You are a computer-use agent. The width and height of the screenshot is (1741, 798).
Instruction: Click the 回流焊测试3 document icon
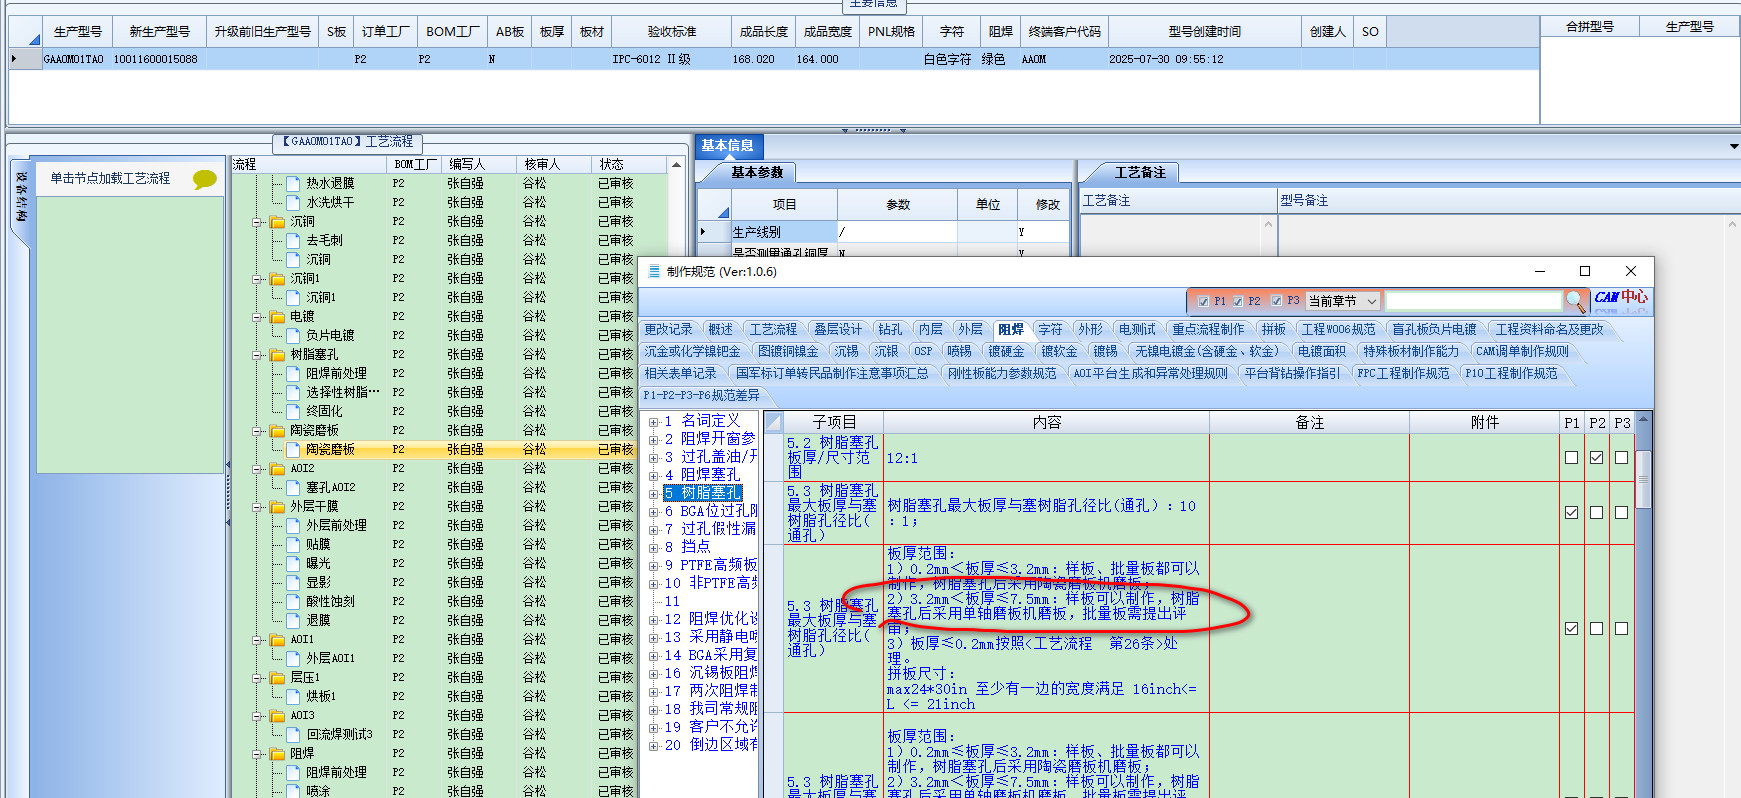pyautogui.click(x=293, y=734)
